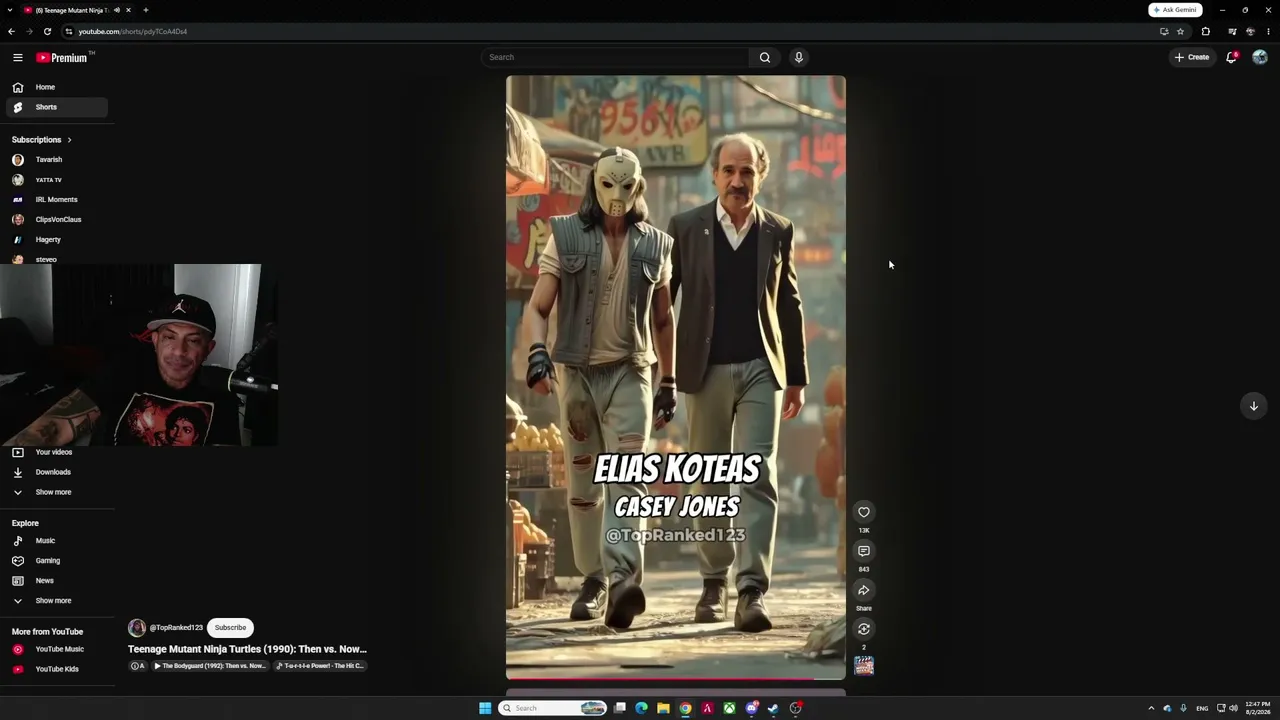1280x720 pixels.
Task: Open Microsoft Edge from taskbar
Action: 641,708
